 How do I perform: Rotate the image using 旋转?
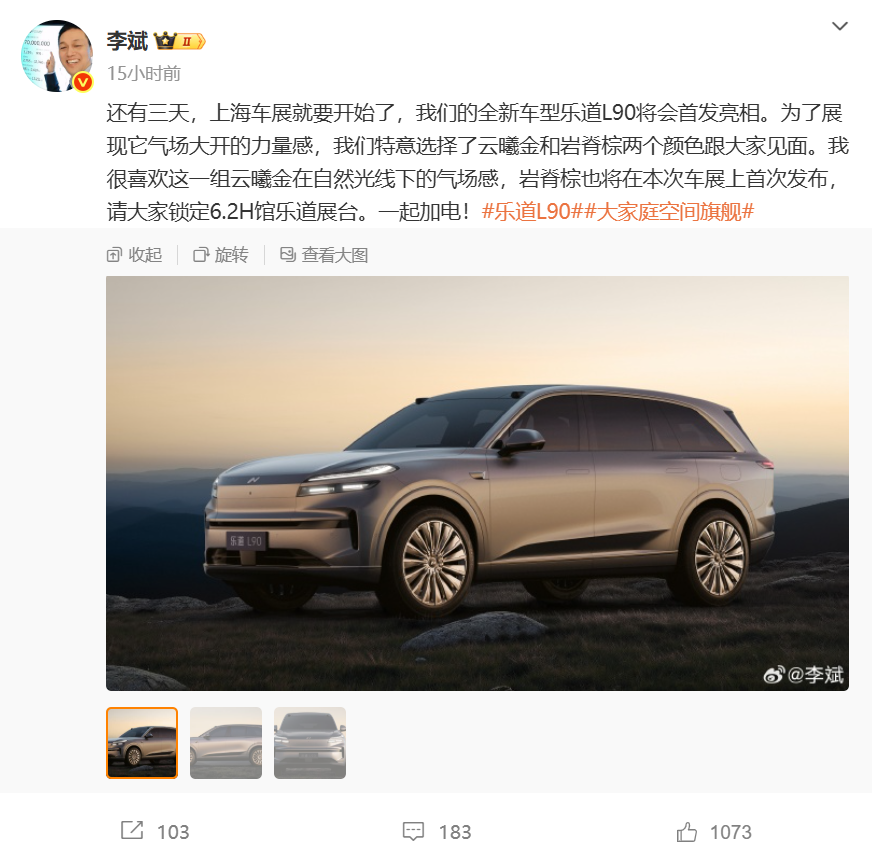click(x=221, y=255)
